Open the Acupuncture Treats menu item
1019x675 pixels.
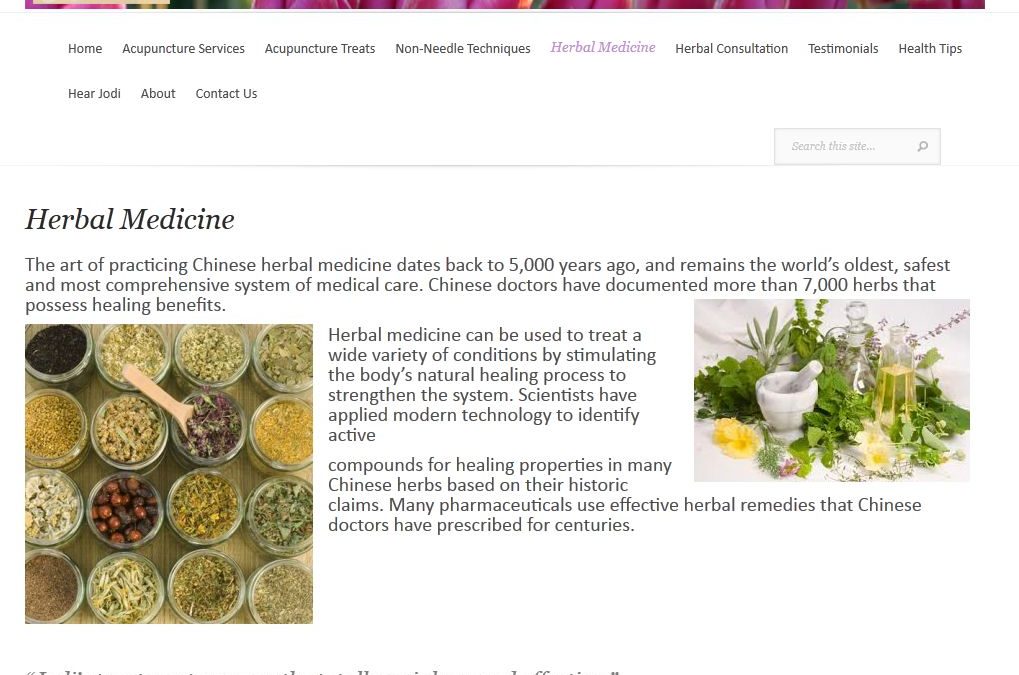pyautogui.click(x=320, y=49)
